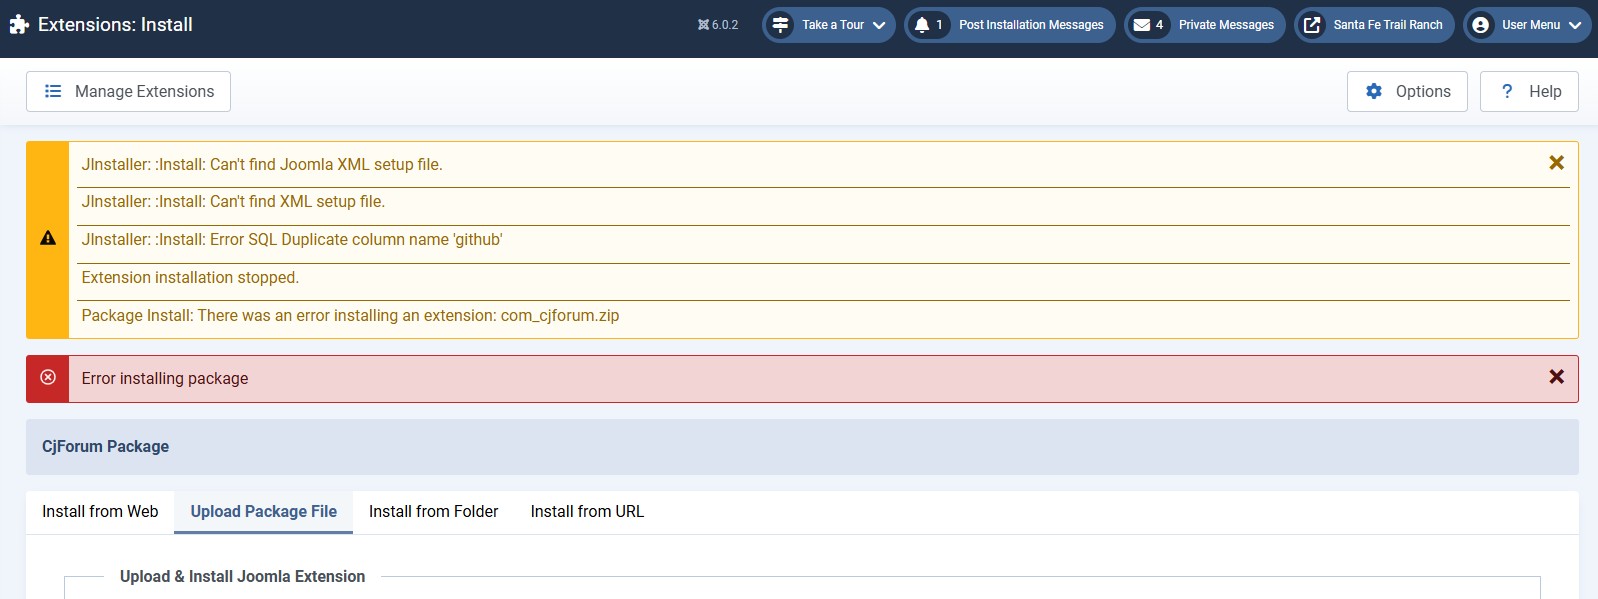Switch to the Install from Web tab

tap(100, 512)
